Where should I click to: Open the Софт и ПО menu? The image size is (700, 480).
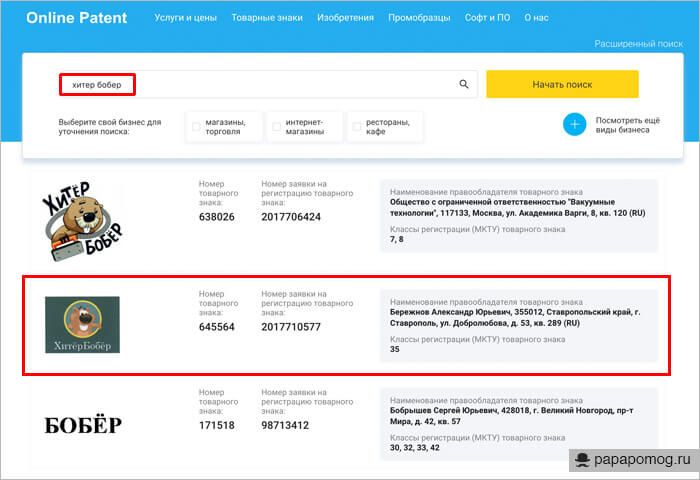click(x=488, y=18)
